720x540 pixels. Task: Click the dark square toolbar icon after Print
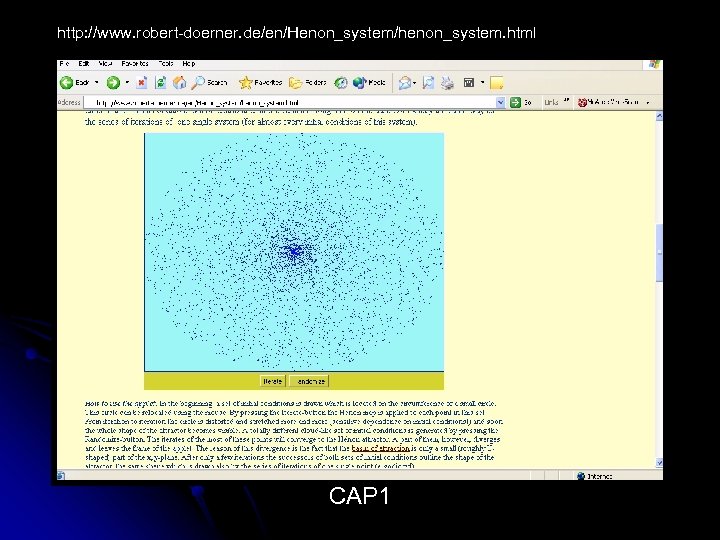pyautogui.click(x=469, y=83)
